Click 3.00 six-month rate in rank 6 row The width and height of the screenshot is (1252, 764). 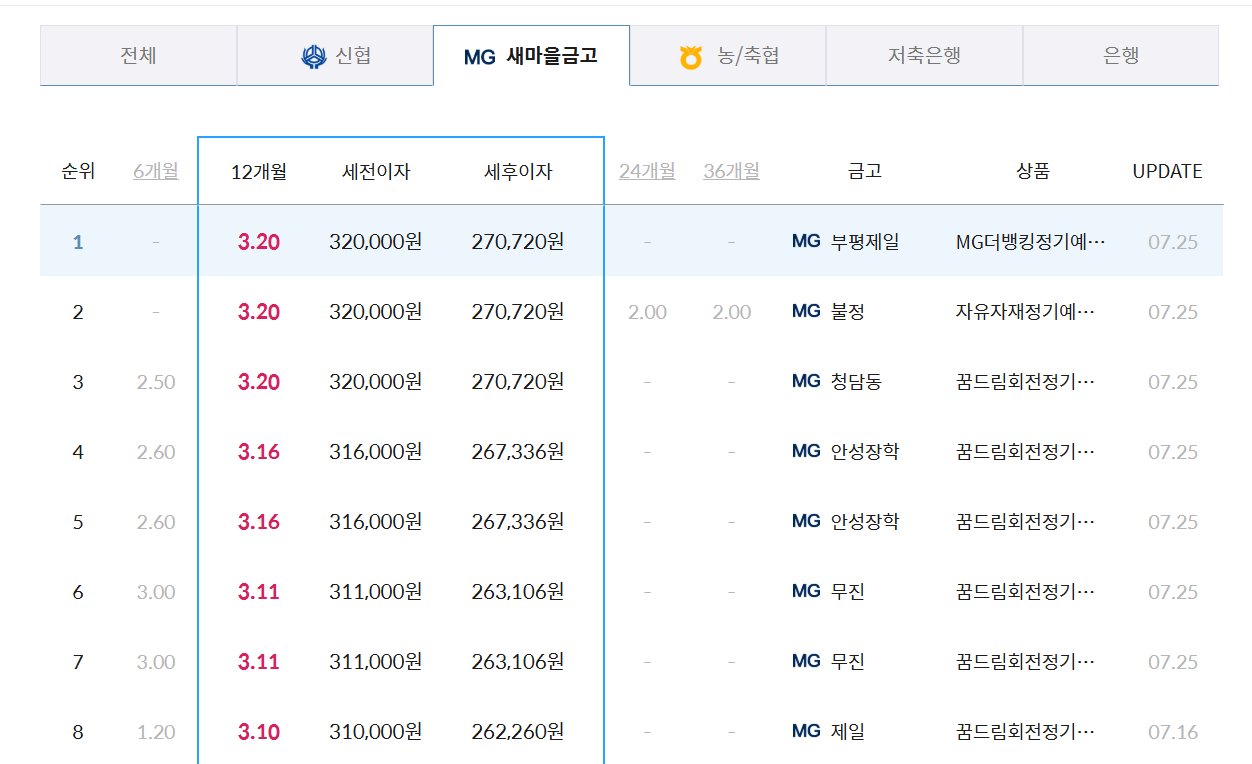[x=156, y=592]
